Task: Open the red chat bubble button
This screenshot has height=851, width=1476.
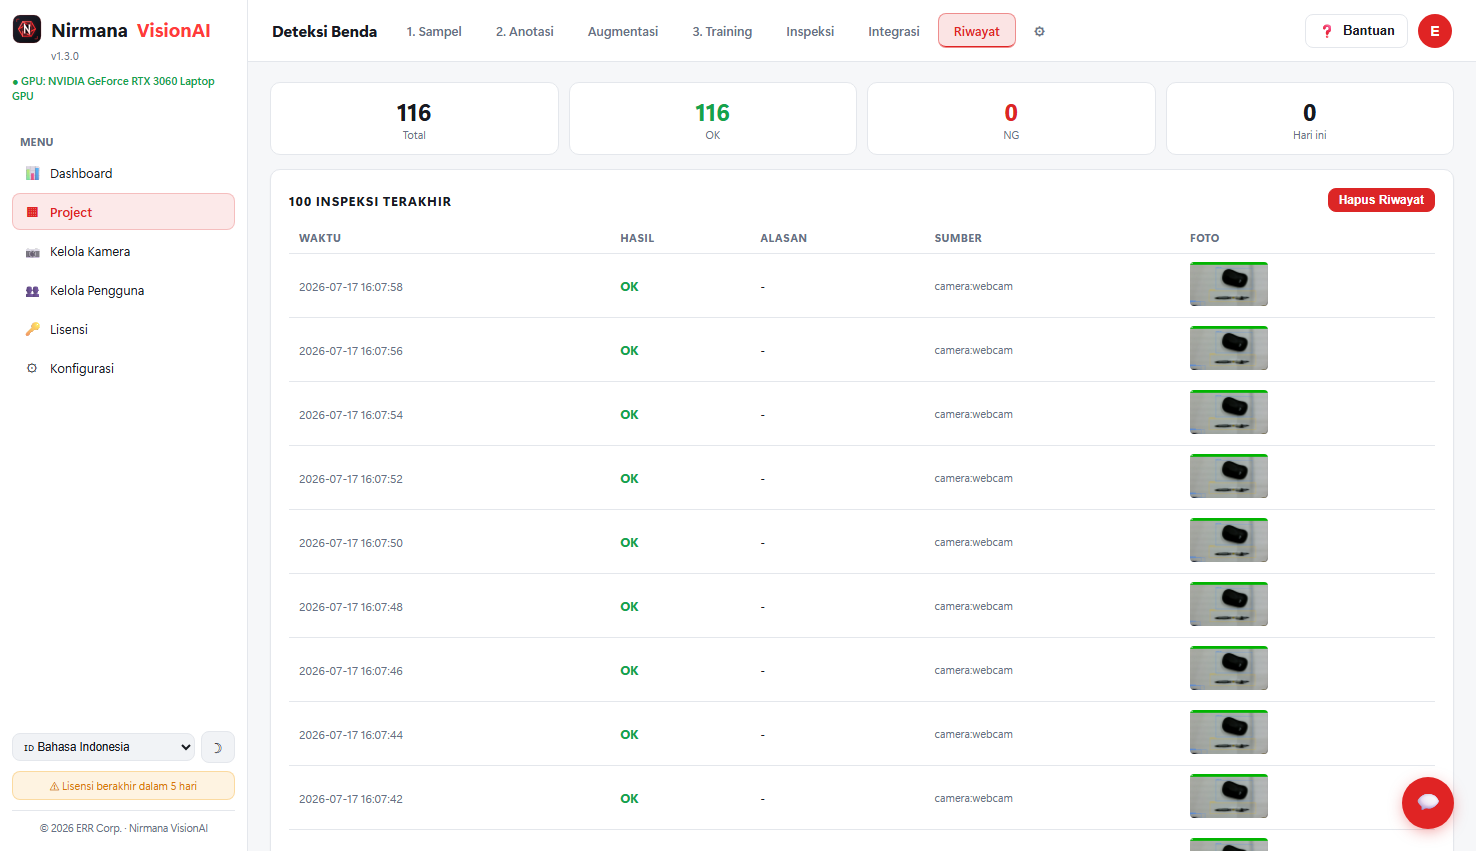Action: click(1428, 803)
